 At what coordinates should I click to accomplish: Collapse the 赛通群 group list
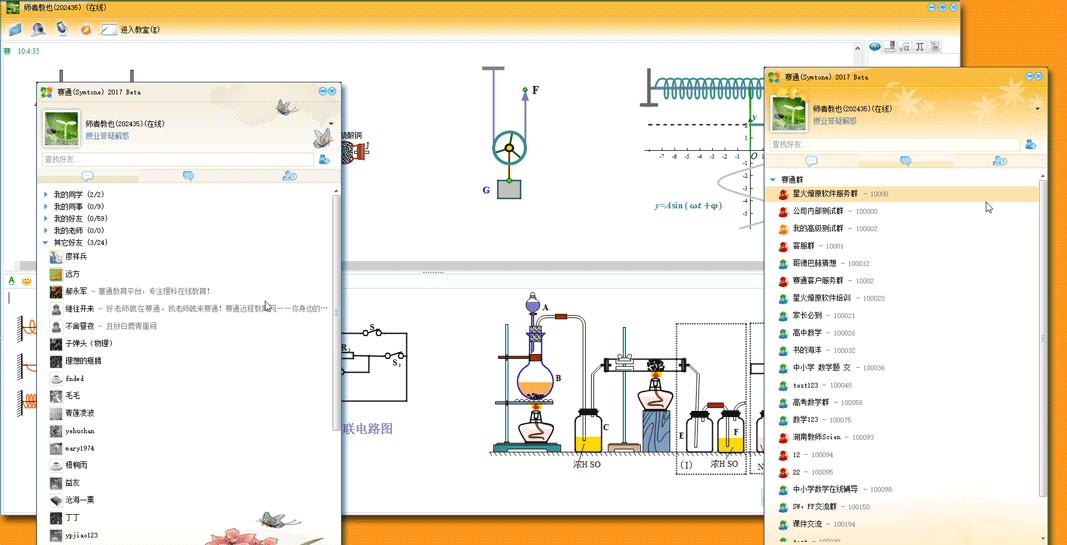[x=773, y=180]
